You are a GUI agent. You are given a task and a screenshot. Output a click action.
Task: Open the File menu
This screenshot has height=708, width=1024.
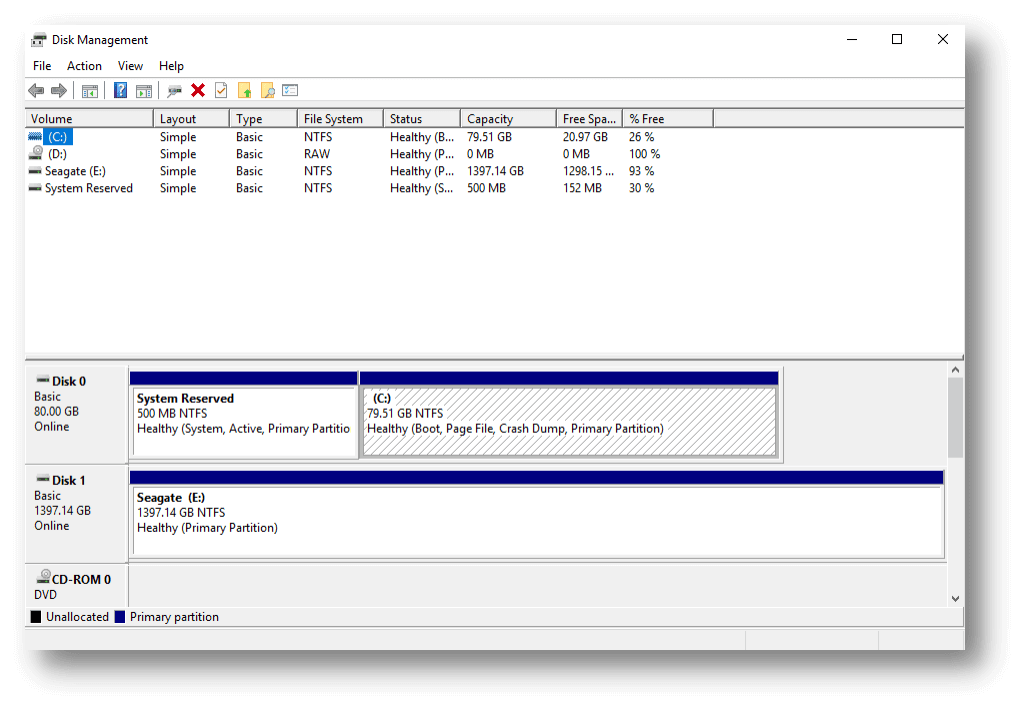[x=41, y=65]
